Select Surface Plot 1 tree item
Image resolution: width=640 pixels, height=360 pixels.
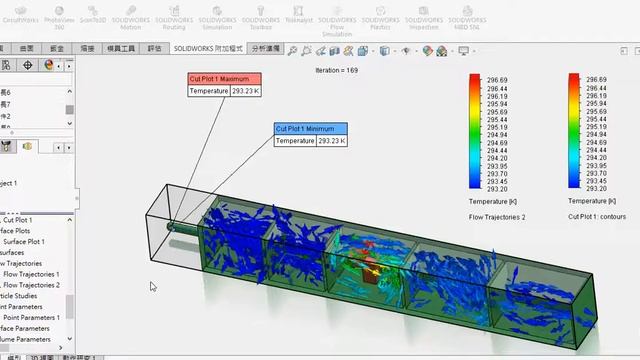(x=24, y=242)
